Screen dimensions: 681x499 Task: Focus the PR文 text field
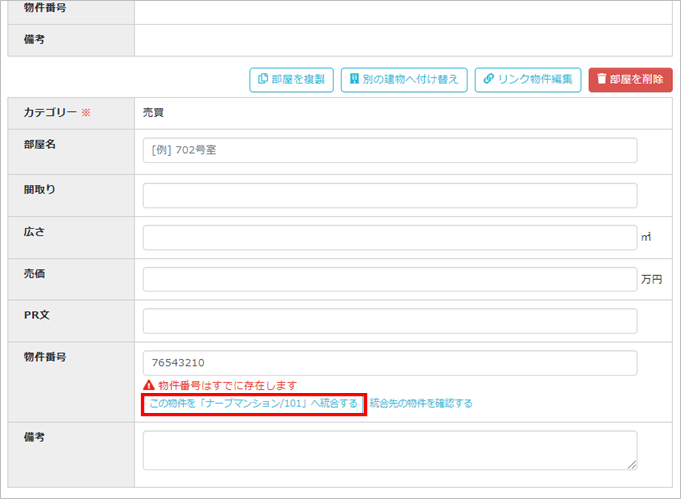pos(390,321)
